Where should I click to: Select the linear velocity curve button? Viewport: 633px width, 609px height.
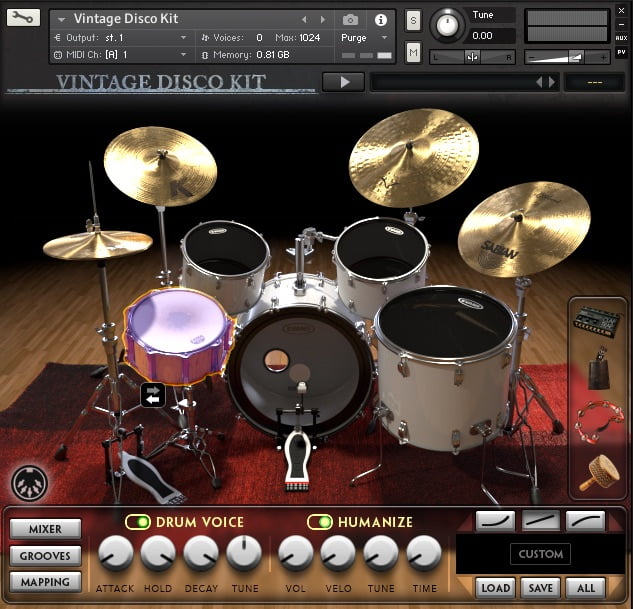pos(541,521)
